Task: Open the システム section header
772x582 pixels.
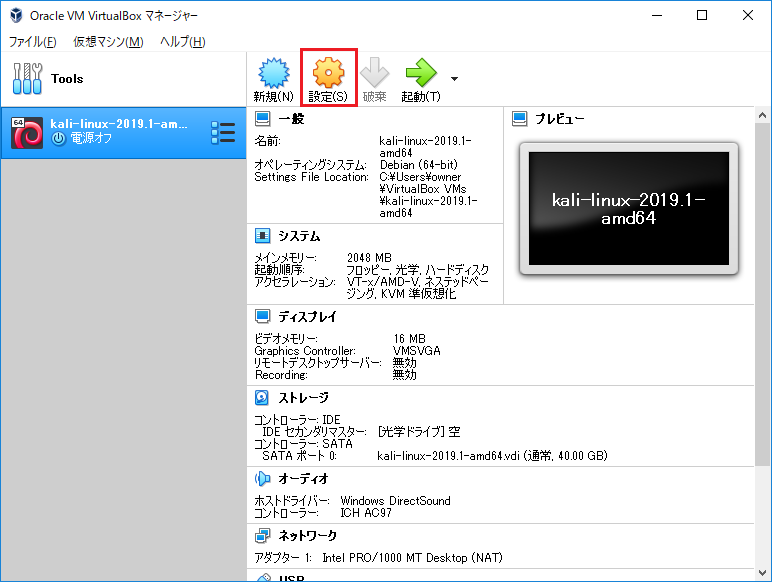Action: tap(299, 236)
